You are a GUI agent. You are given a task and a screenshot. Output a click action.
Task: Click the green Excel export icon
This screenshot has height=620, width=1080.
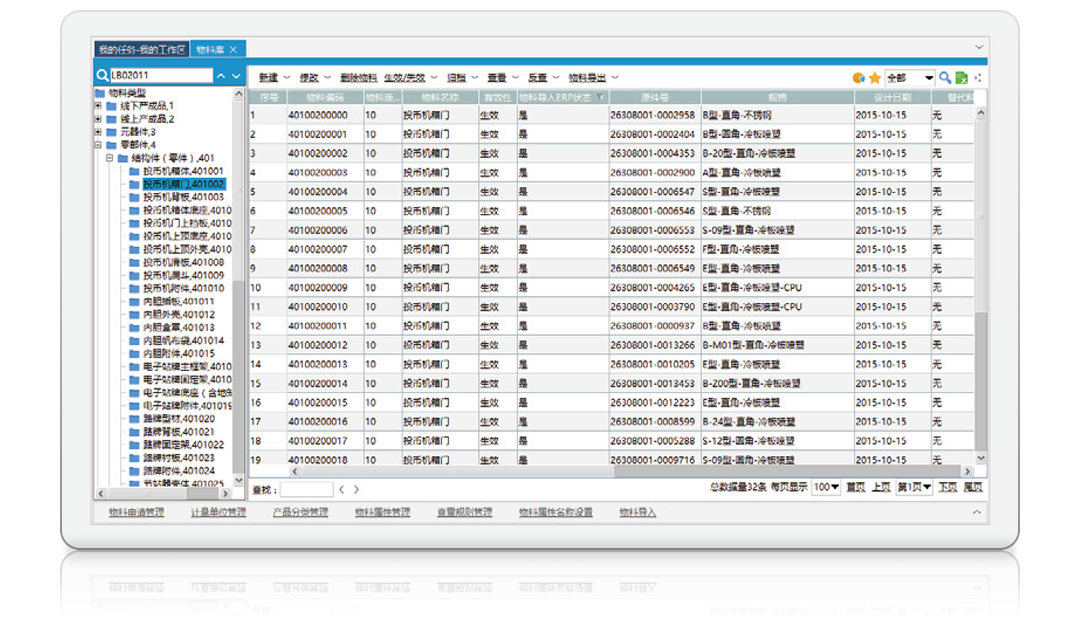(961, 78)
